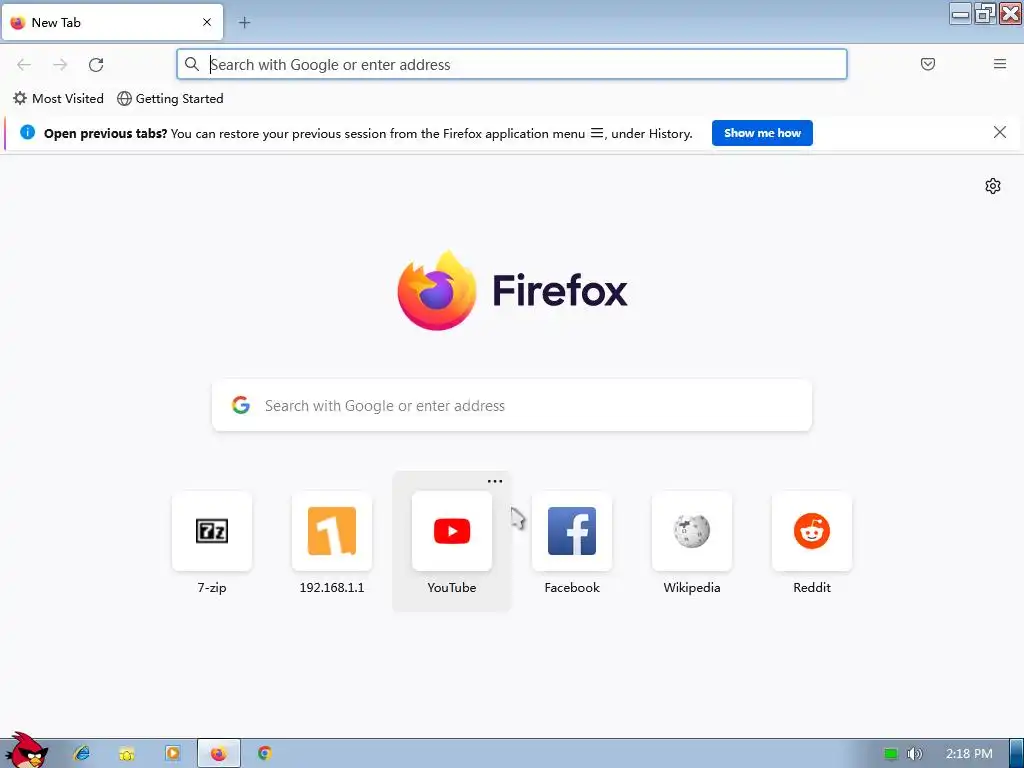Launch Chrome from the taskbar
The image size is (1024, 768).
tap(264, 754)
